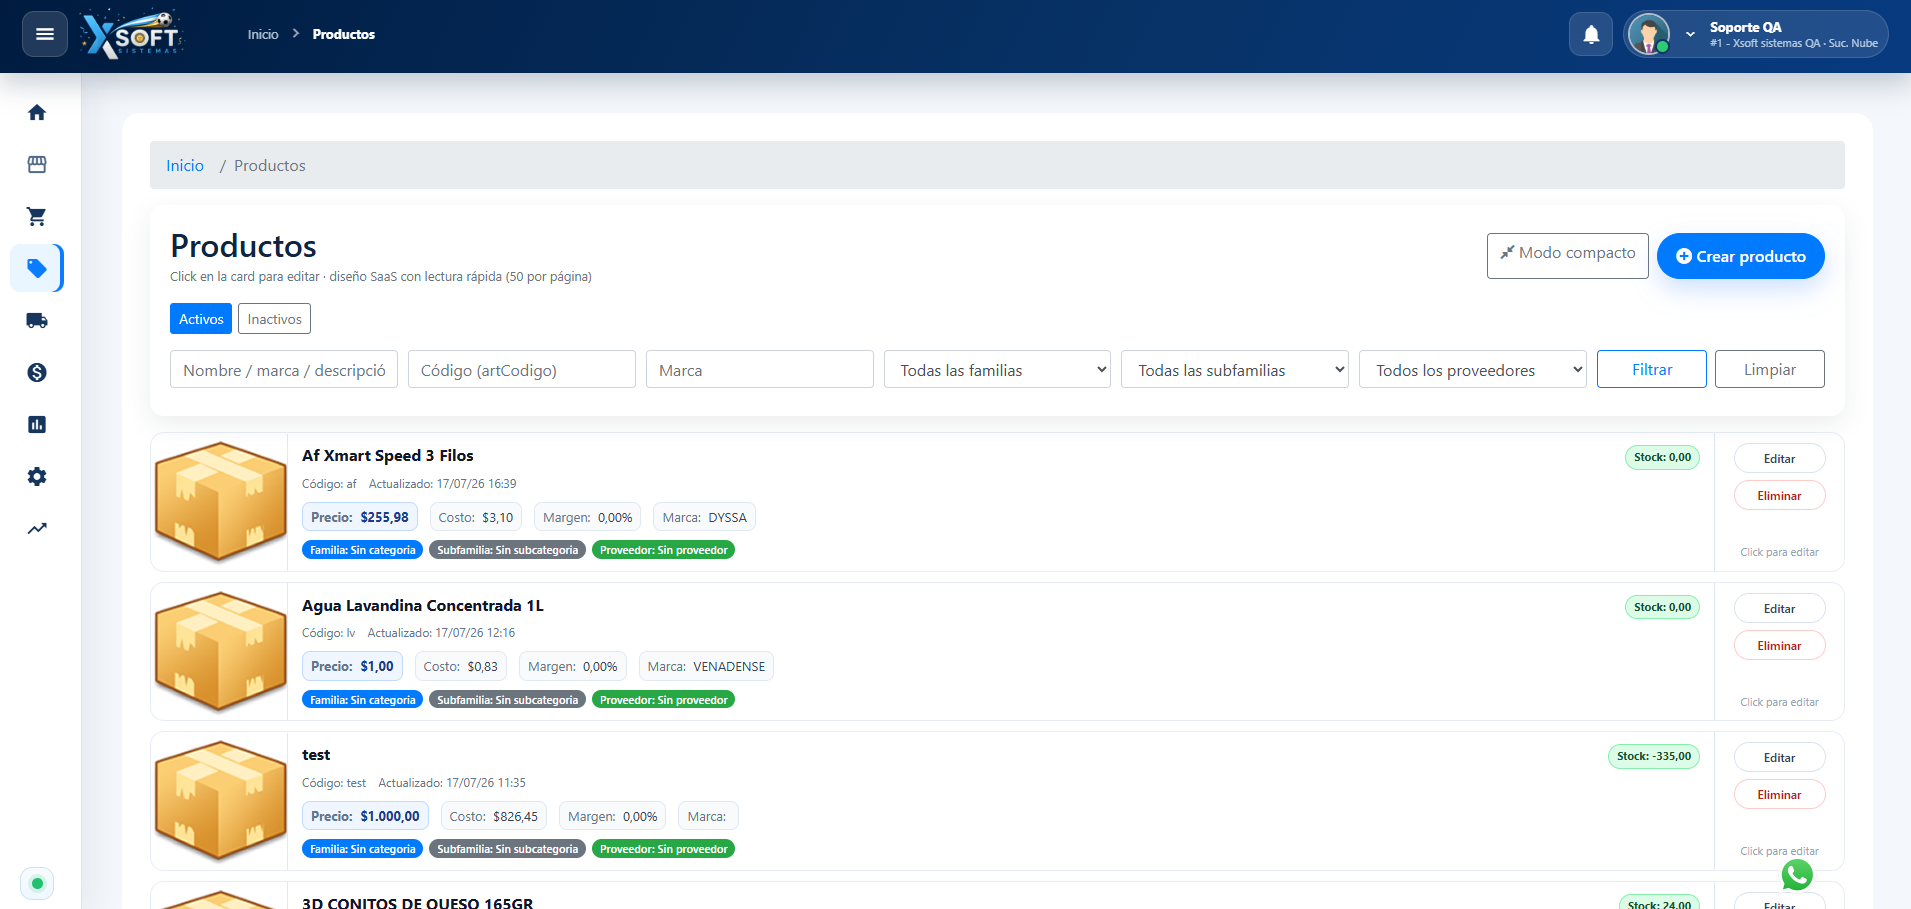Click Marca: DYSSA badge
Viewport: 1911px width, 909px height.
tap(704, 517)
